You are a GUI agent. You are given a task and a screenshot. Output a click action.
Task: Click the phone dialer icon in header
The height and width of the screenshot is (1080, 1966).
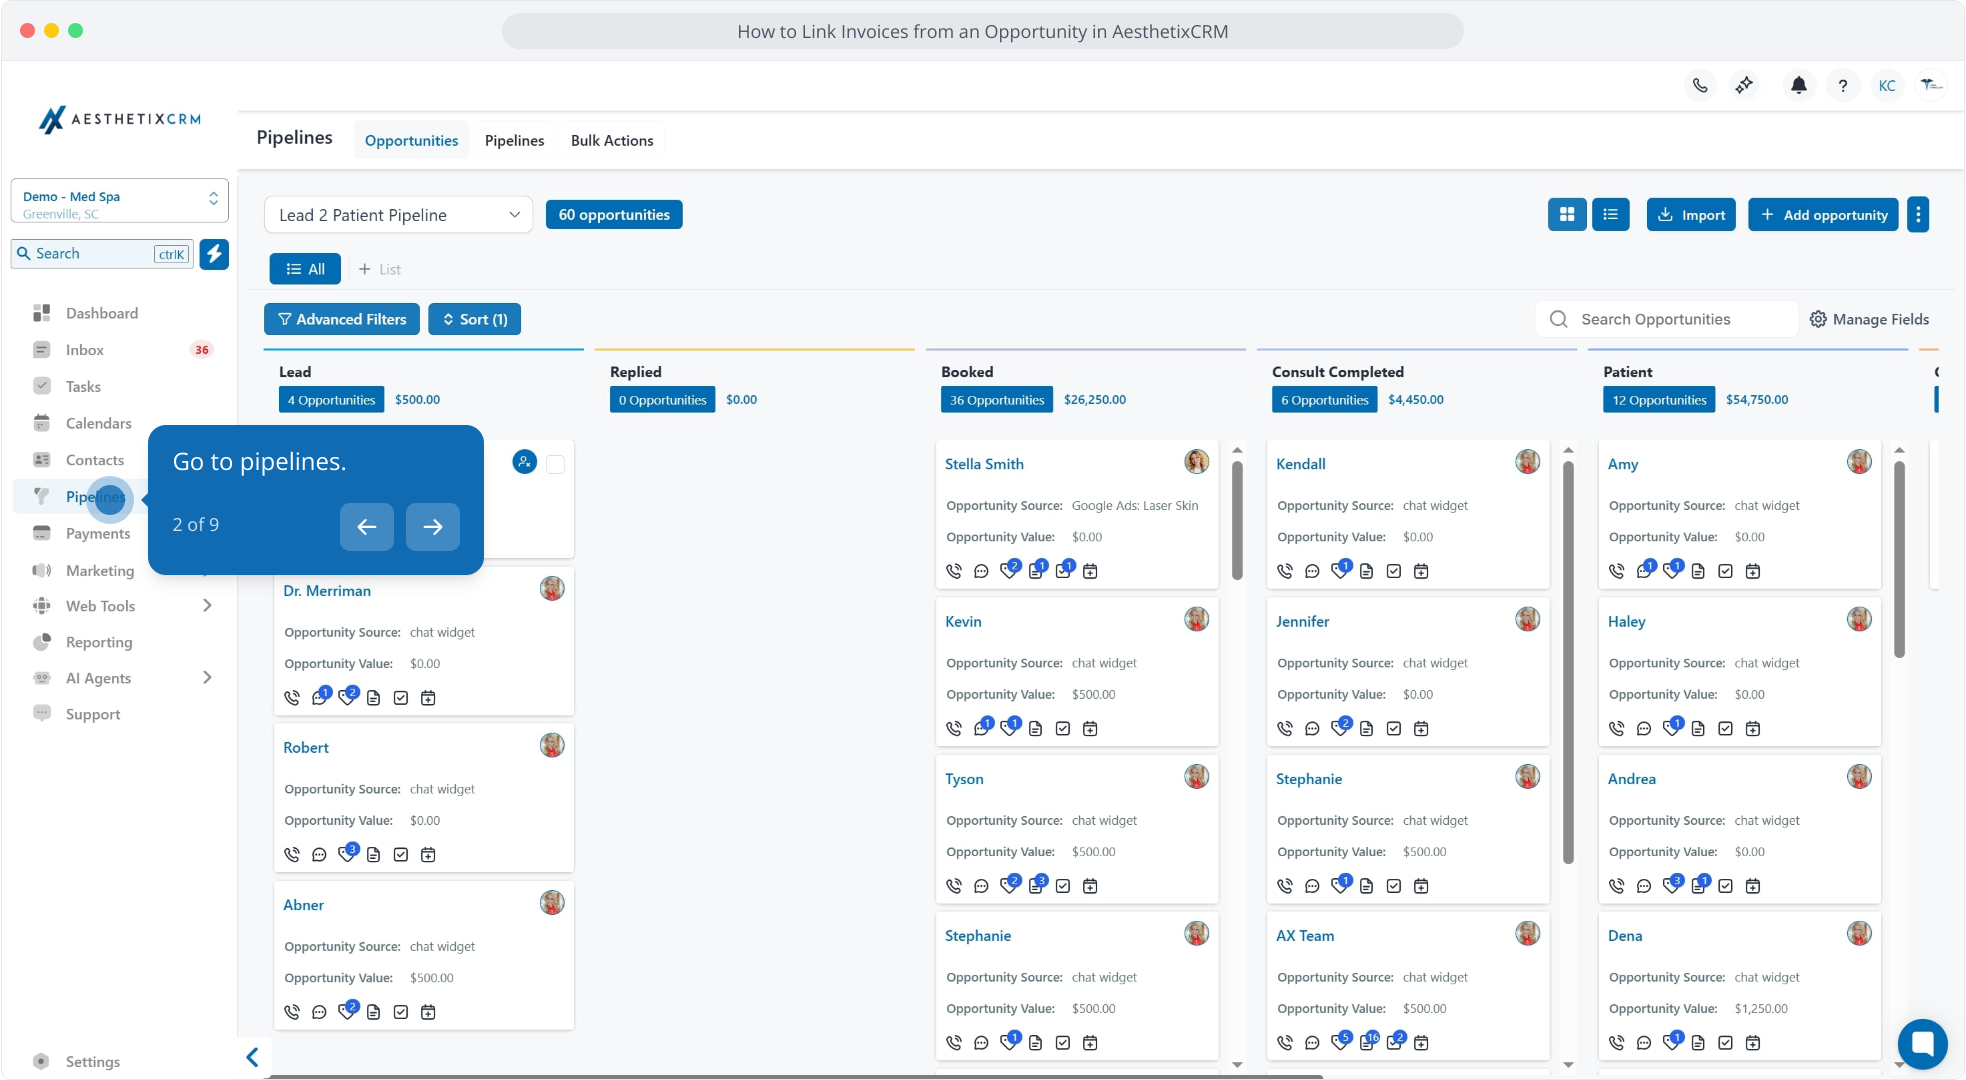[x=1700, y=86]
